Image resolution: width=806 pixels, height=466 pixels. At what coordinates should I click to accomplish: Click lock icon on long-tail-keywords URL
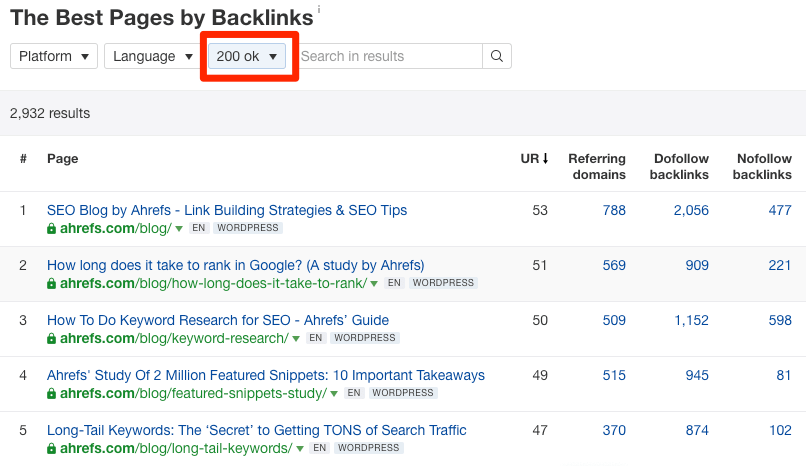coord(51,448)
